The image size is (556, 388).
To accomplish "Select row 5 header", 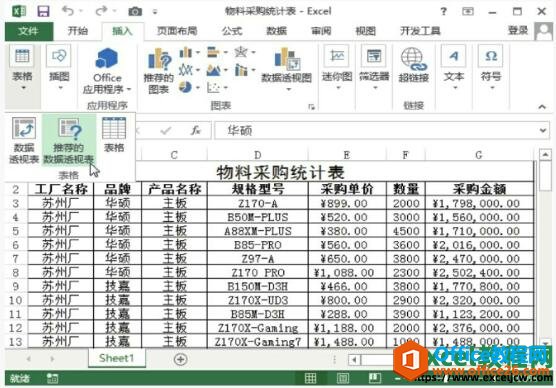I will pos(16,231).
